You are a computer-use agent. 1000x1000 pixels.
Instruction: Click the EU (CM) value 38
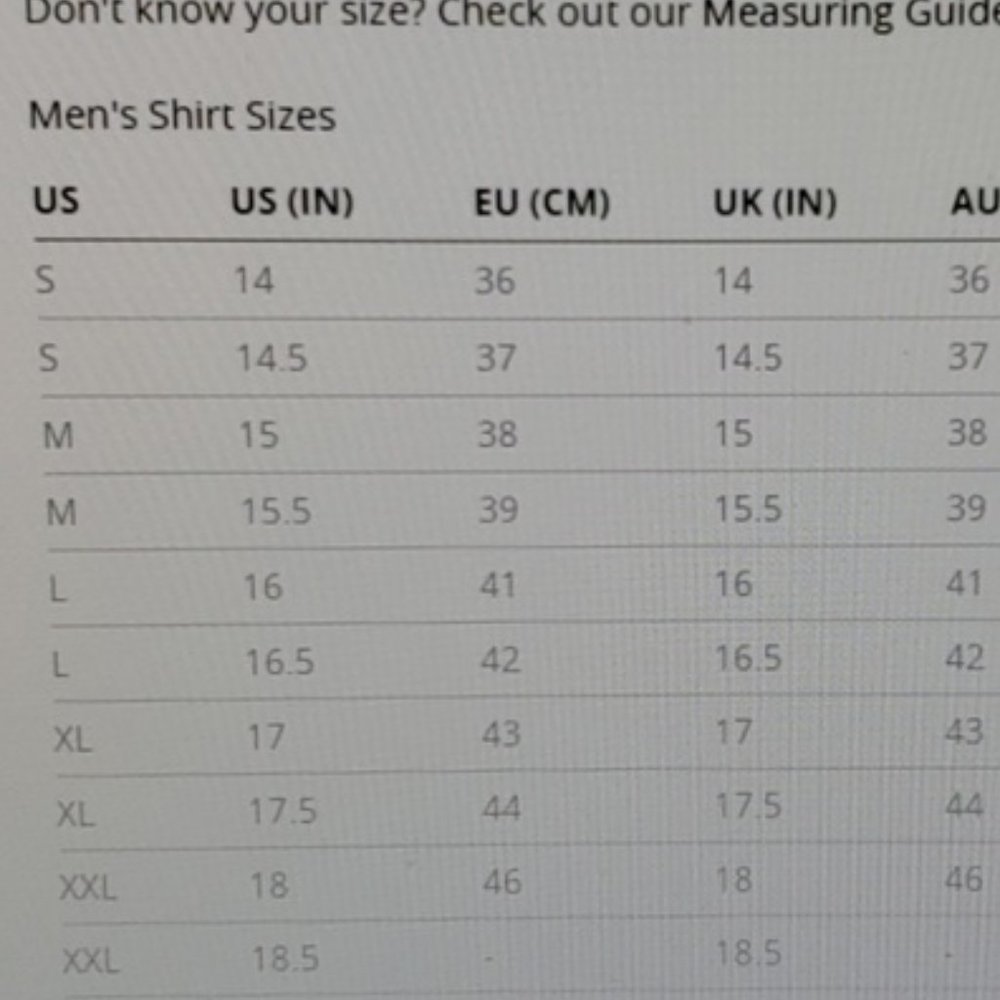click(497, 434)
